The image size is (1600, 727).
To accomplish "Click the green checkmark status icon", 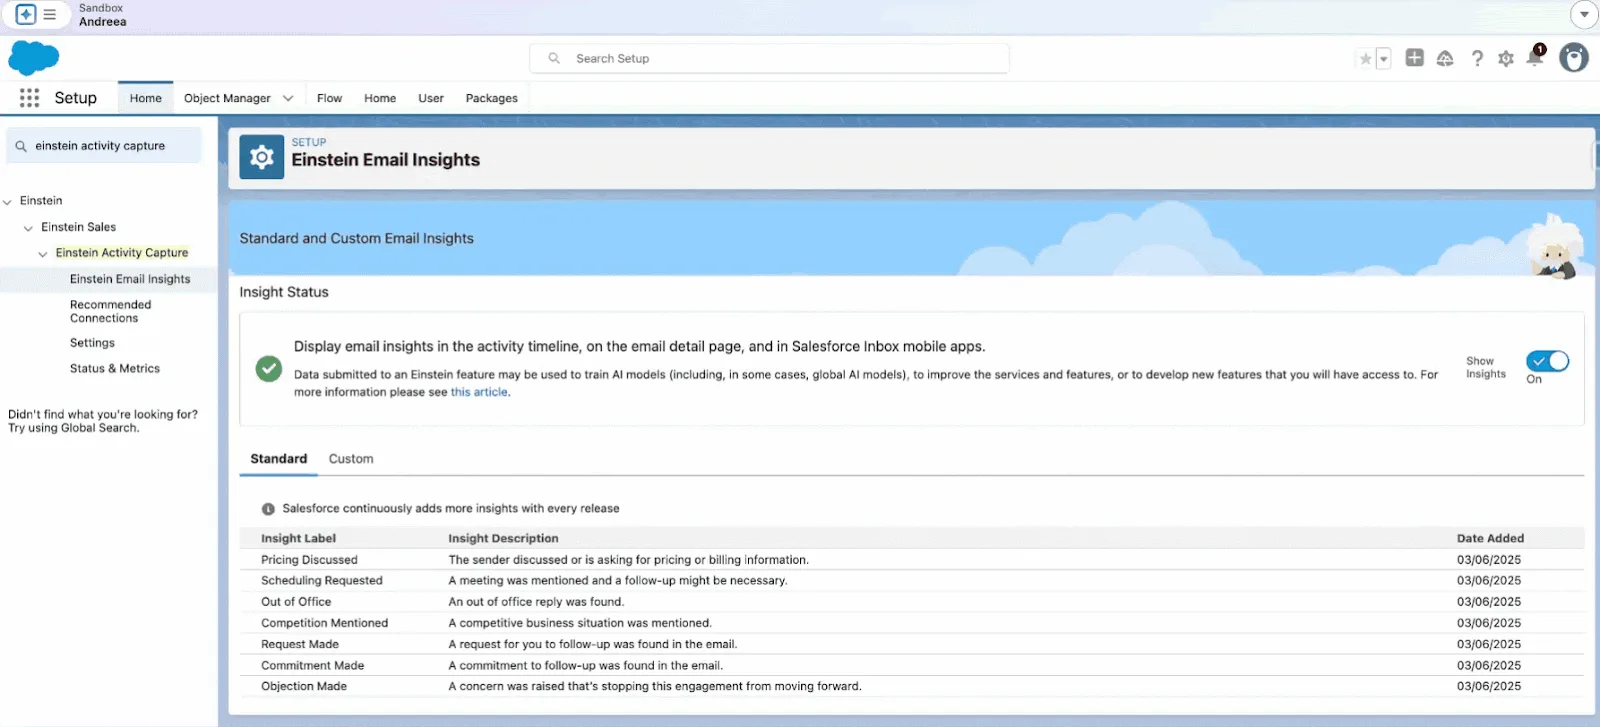I will pyautogui.click(x=268, y=369).
